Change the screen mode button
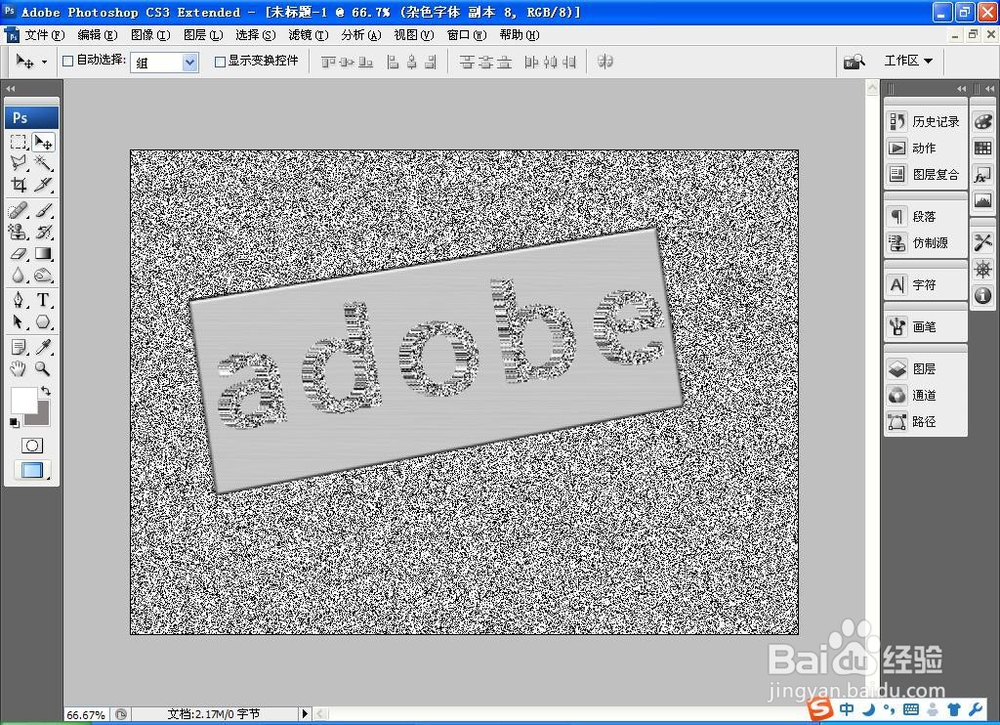The height and width of the screenshot is (725, 1000). pyautogui.click(x=32, y=471)
